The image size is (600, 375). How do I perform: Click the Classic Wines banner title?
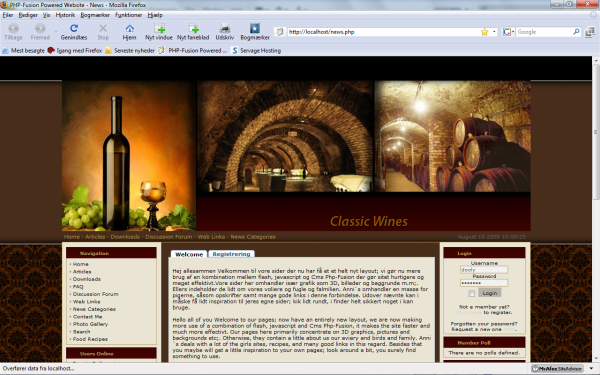(368, 221)
